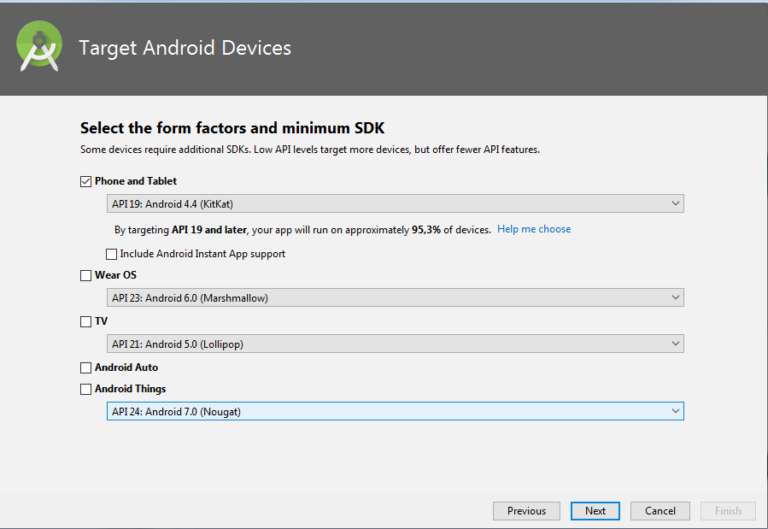Enable the TV form factor checkbox

pos(85,321)
